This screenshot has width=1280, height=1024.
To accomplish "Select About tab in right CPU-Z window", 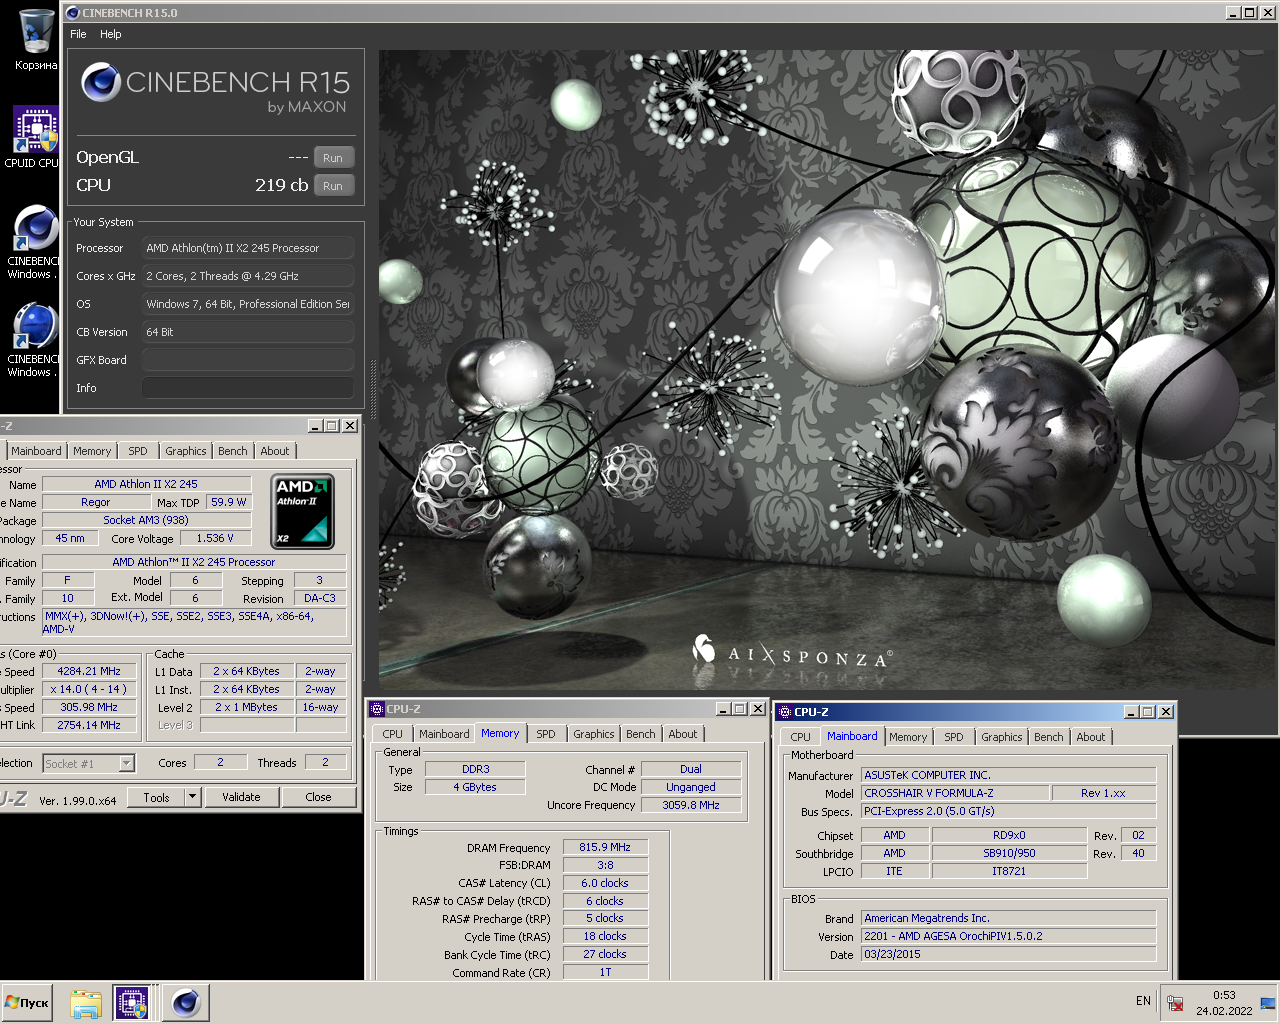I will pos(1091,737).
